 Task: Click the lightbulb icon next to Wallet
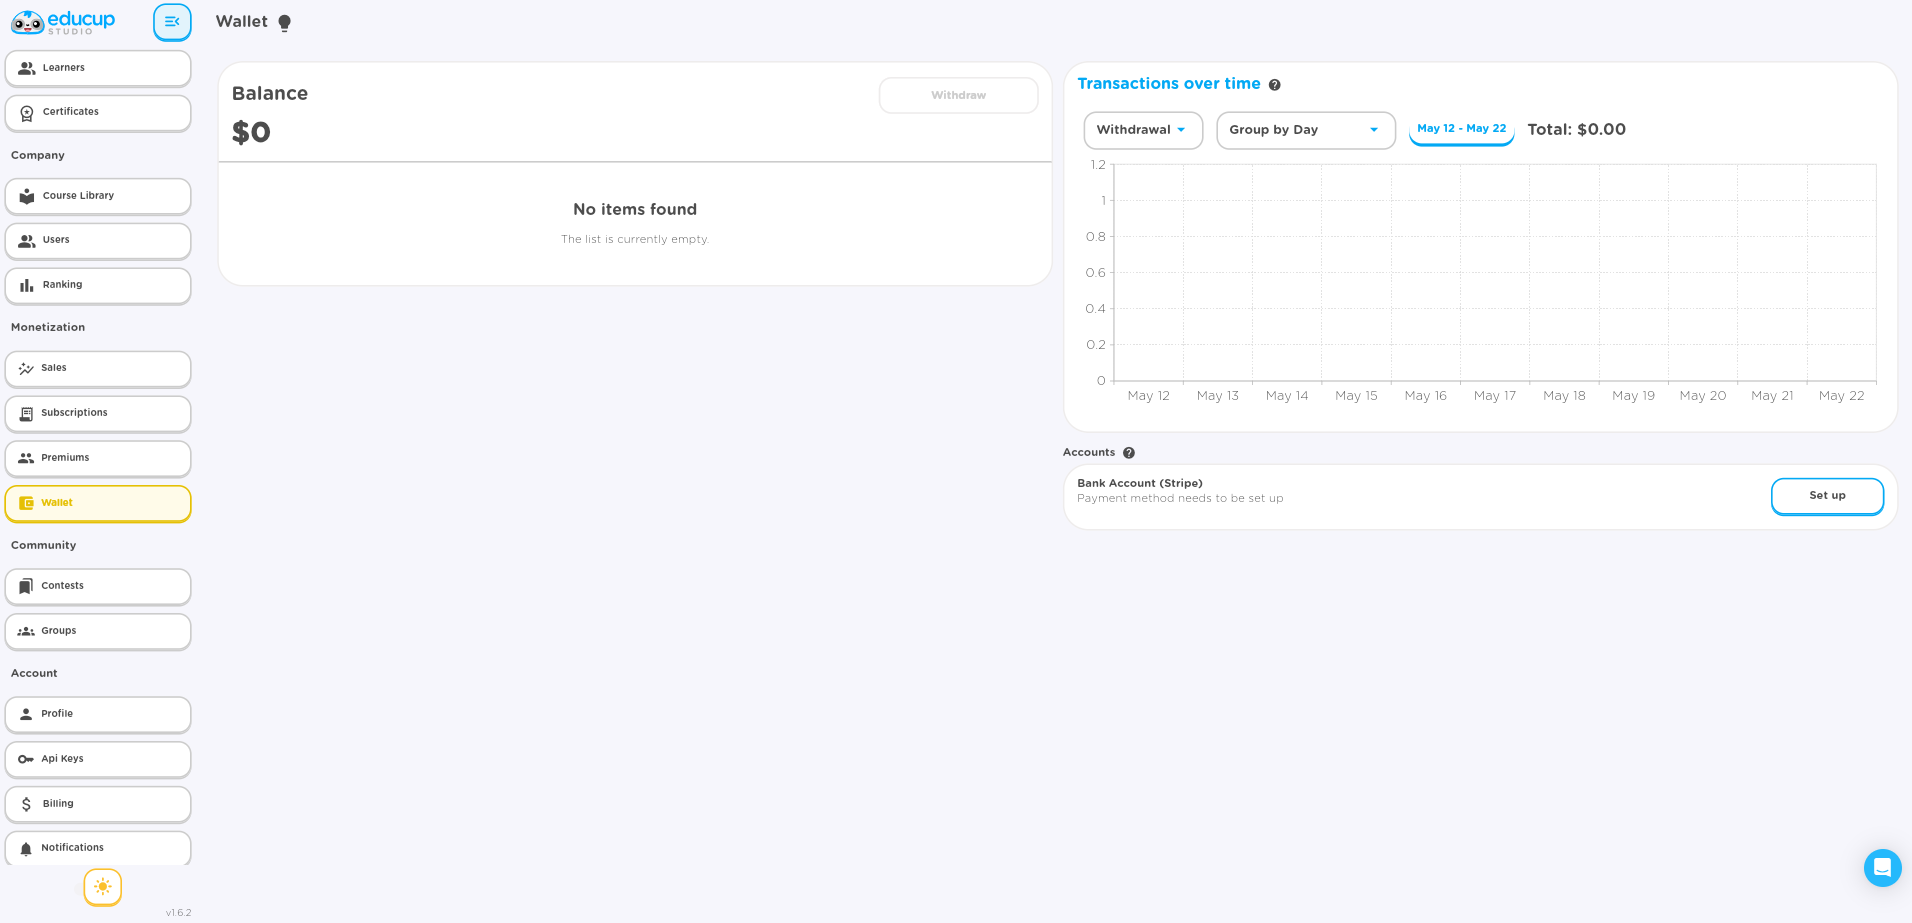point(284,23)
